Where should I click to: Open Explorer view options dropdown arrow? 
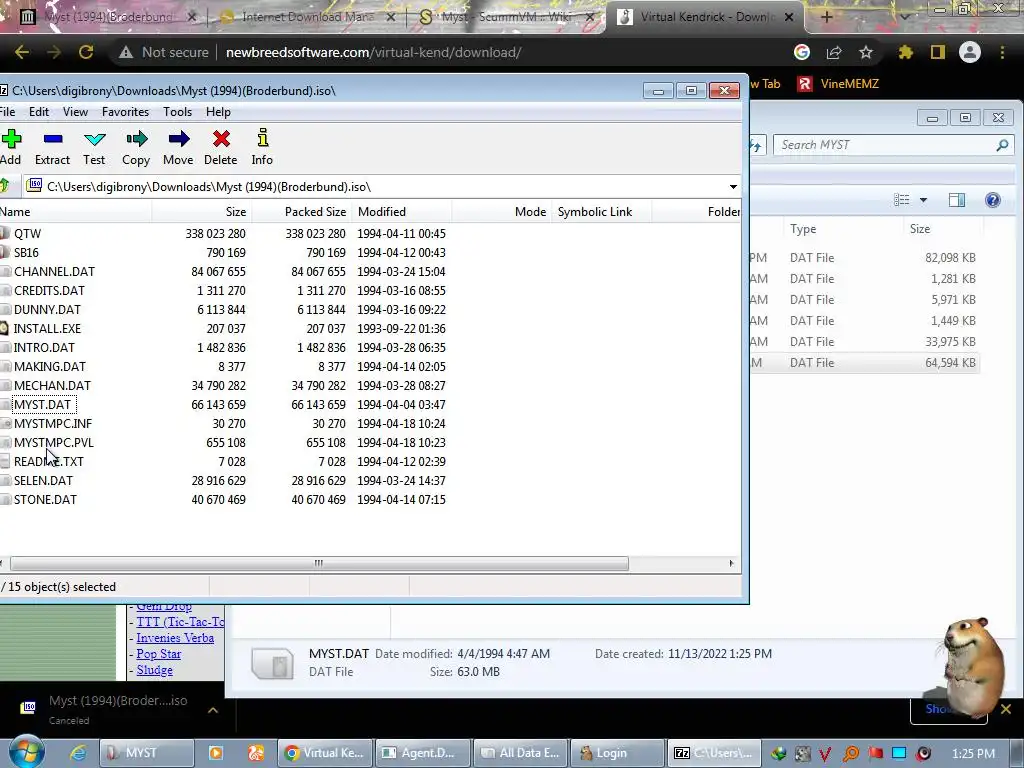923,200
